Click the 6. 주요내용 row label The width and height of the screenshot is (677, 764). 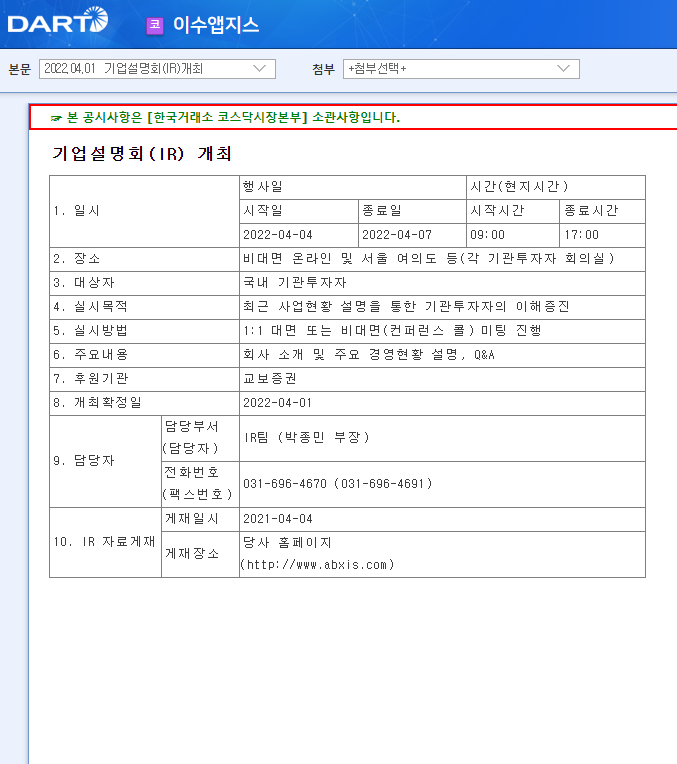(144, 355)
